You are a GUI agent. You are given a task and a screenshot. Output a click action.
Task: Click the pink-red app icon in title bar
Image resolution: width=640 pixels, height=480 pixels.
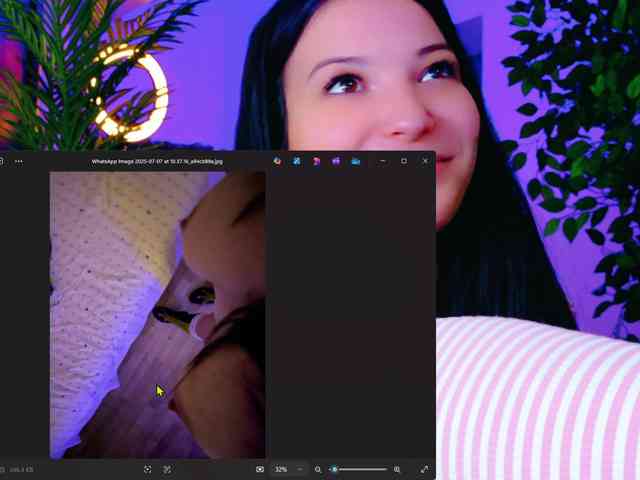pyautogui.click(x=316, y=162)
